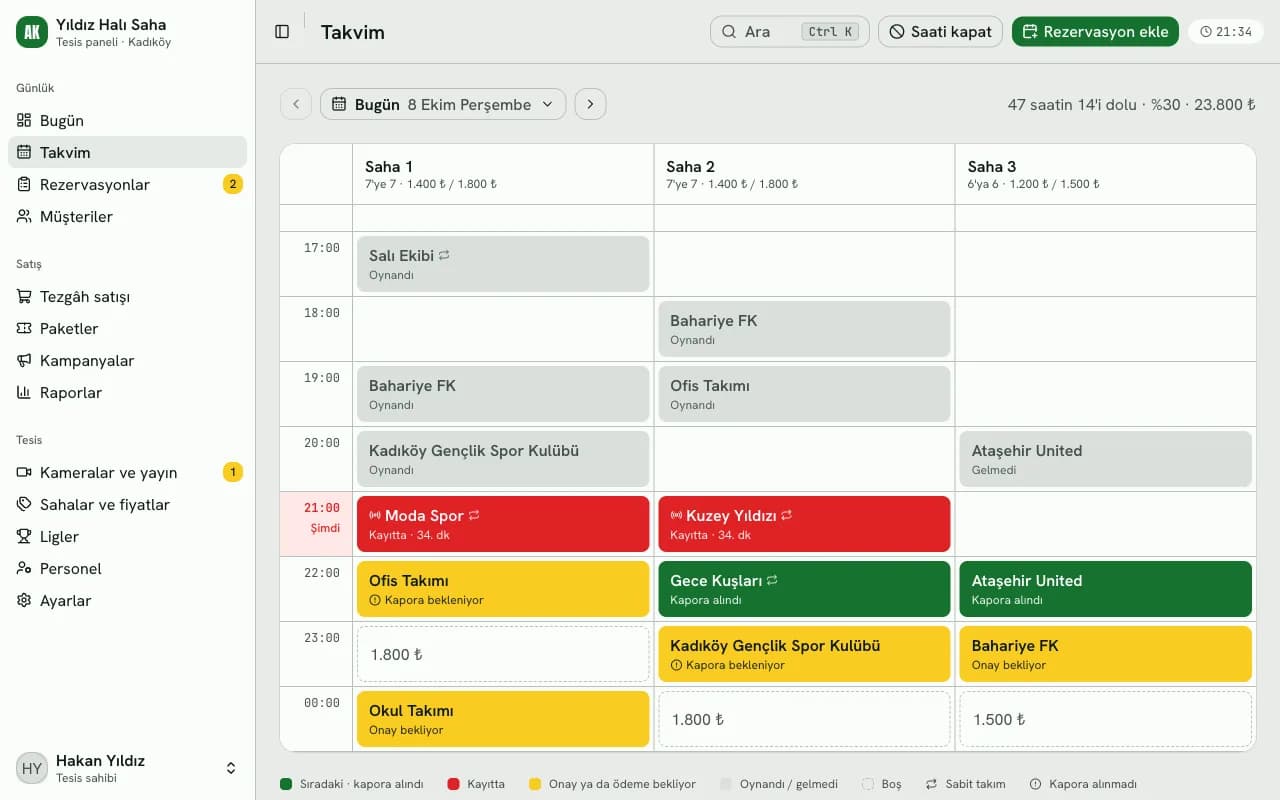This screenshot has width=1280, height=800.
Task: Open the Bugün 8 Ekim Perşembe date picker
Action: point(443,104)
